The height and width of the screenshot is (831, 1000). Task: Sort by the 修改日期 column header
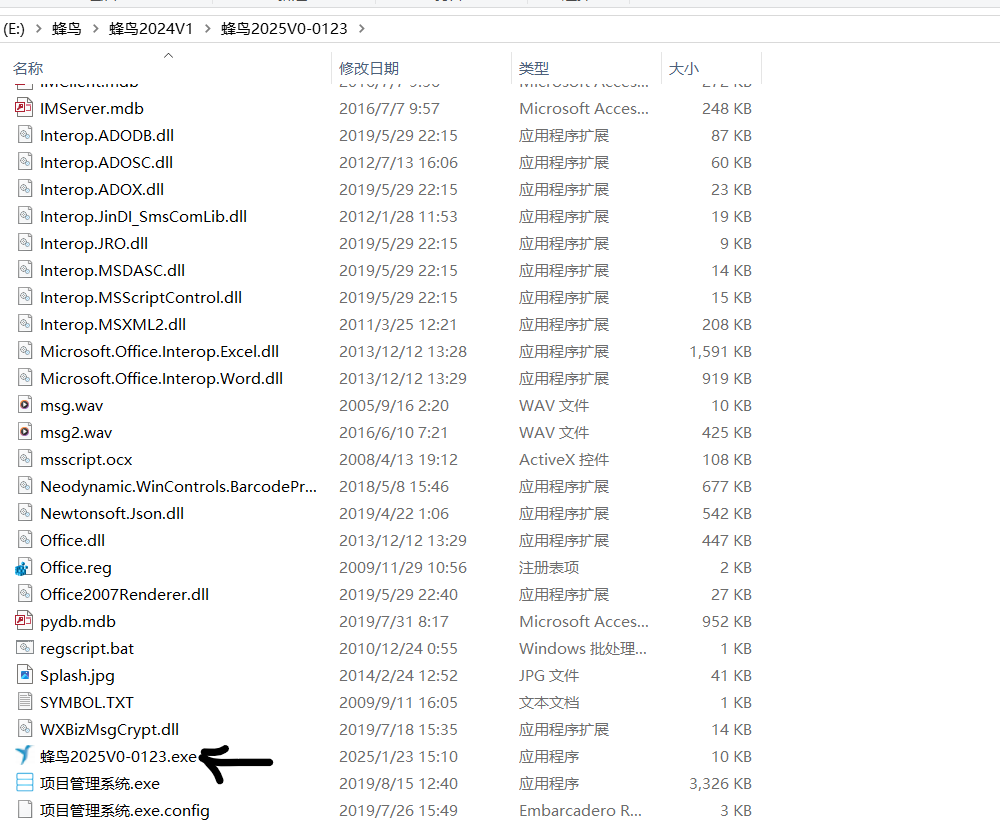369,68
